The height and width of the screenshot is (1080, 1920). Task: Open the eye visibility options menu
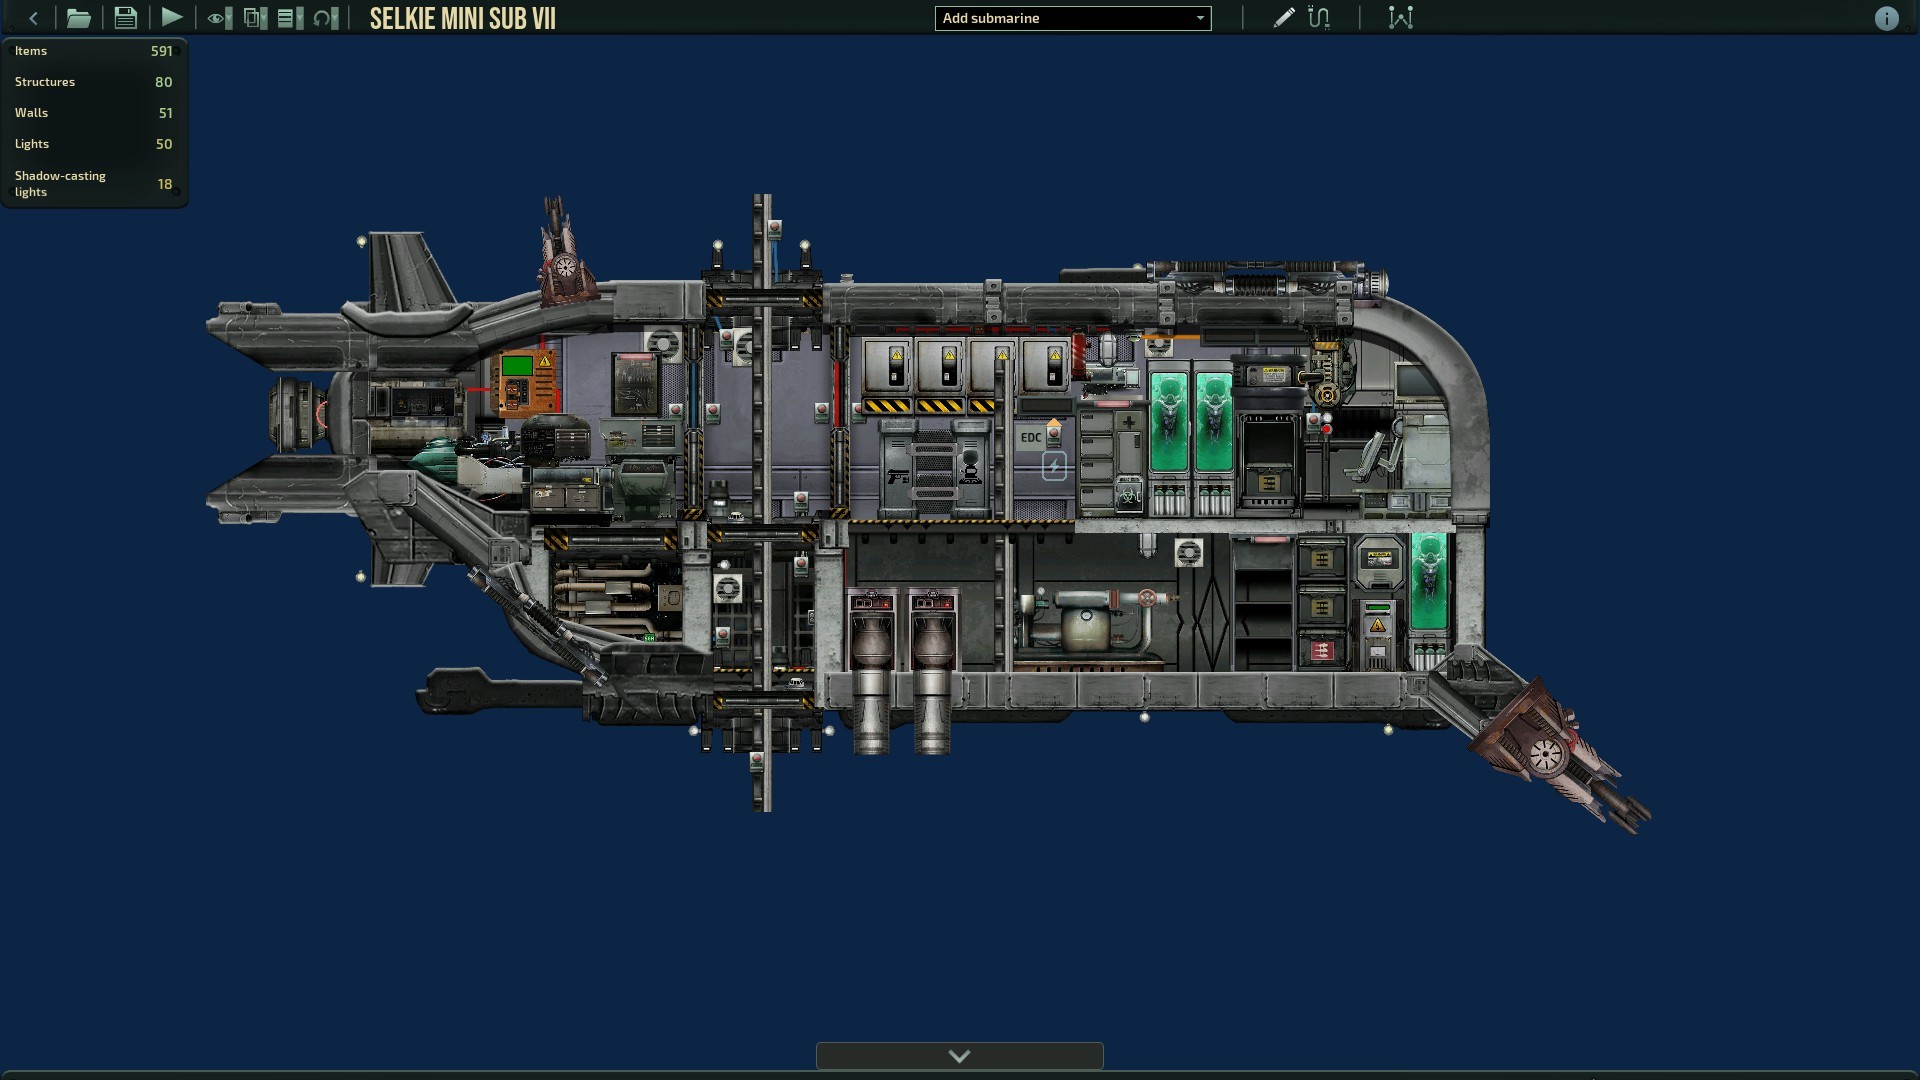(x=219, y=18)
